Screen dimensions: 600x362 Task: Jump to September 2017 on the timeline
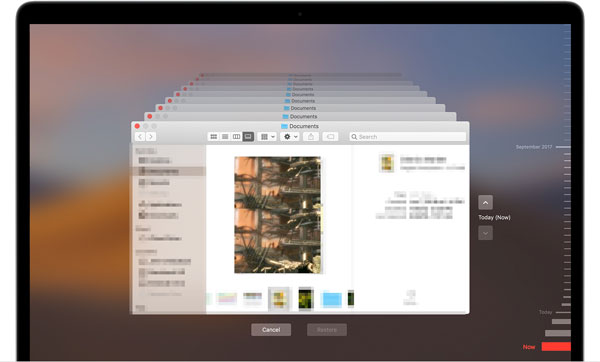click(x=534, y=147)
